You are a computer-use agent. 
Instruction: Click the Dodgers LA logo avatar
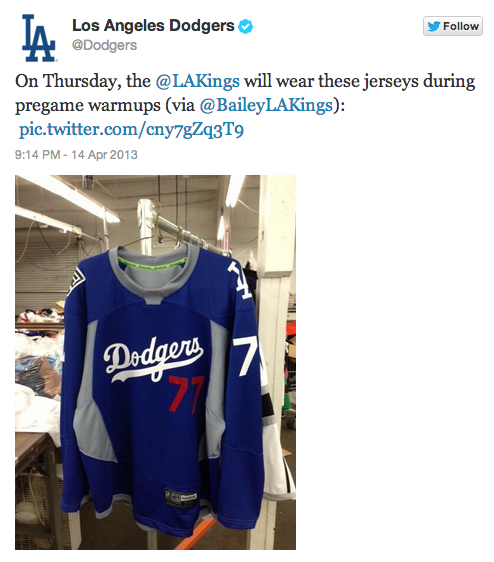[x=39, y=38]
